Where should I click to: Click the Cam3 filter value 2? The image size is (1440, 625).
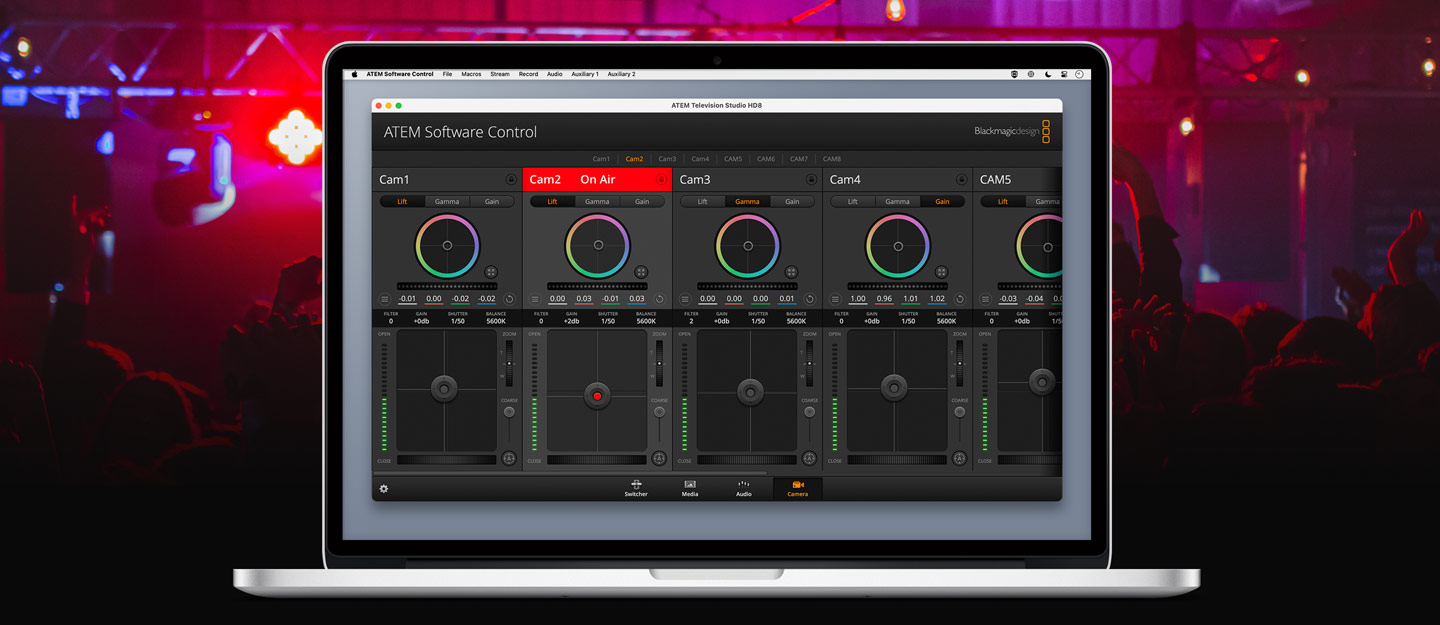tap(691, 321)
